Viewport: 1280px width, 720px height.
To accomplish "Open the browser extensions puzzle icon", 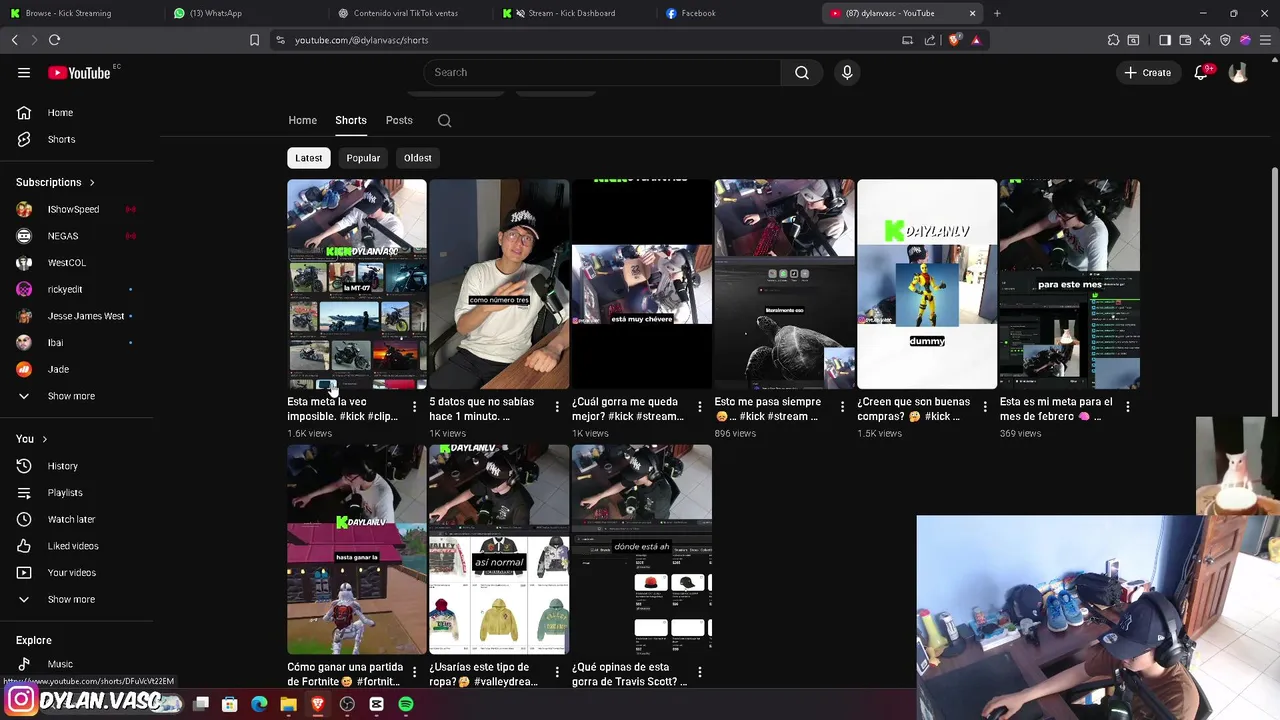I will click(1113, 40).
